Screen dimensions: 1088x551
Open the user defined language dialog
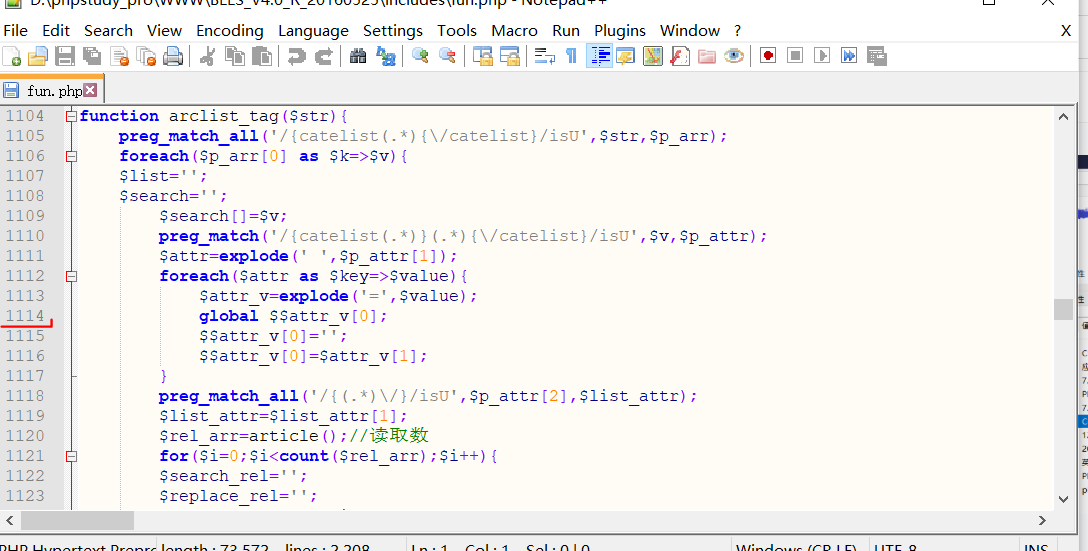point(625,56)
